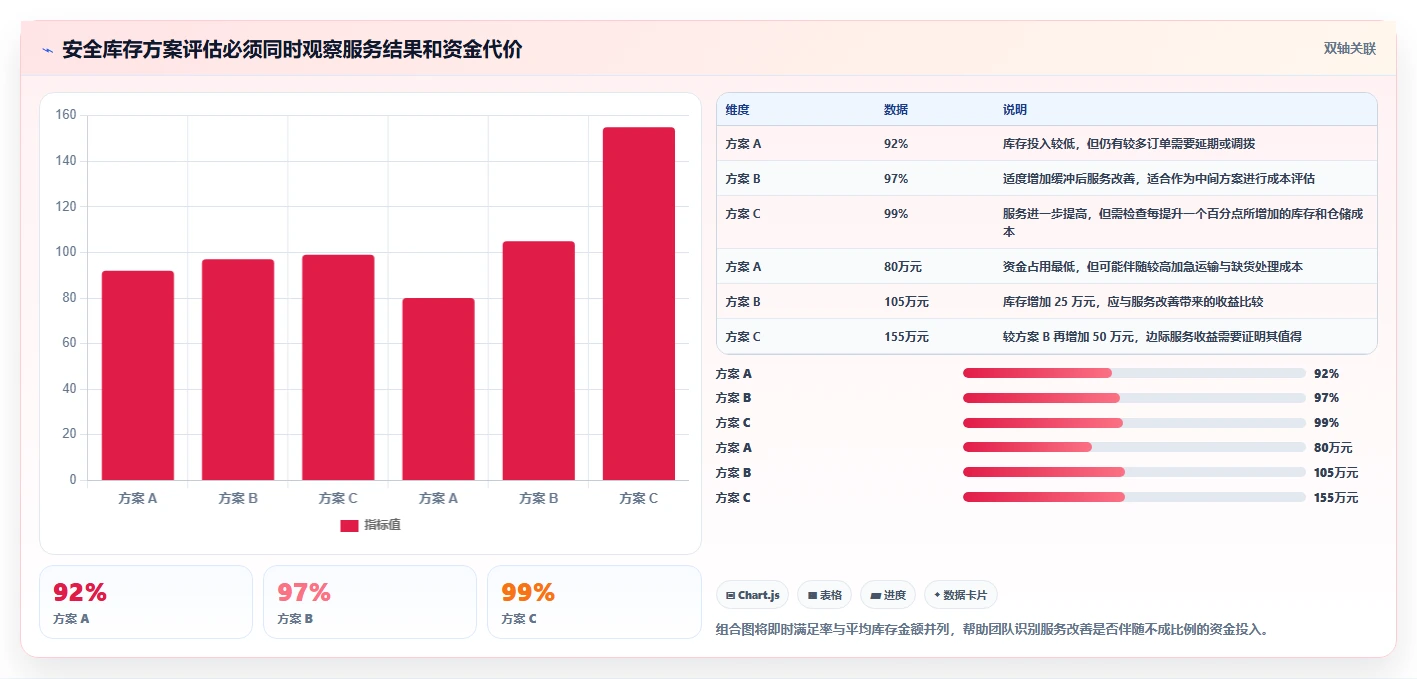Select the 105万元 cell in the table

click(906, 302)
